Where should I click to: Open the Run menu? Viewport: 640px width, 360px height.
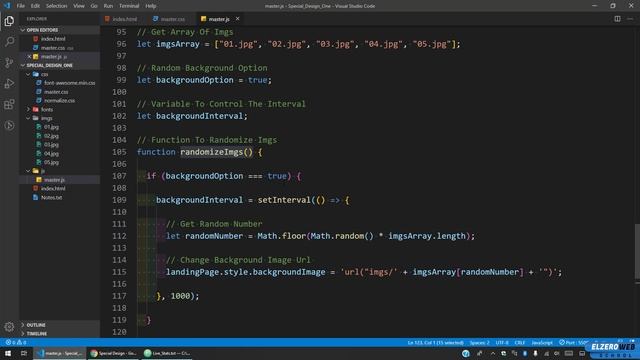(x=108, y=6)
